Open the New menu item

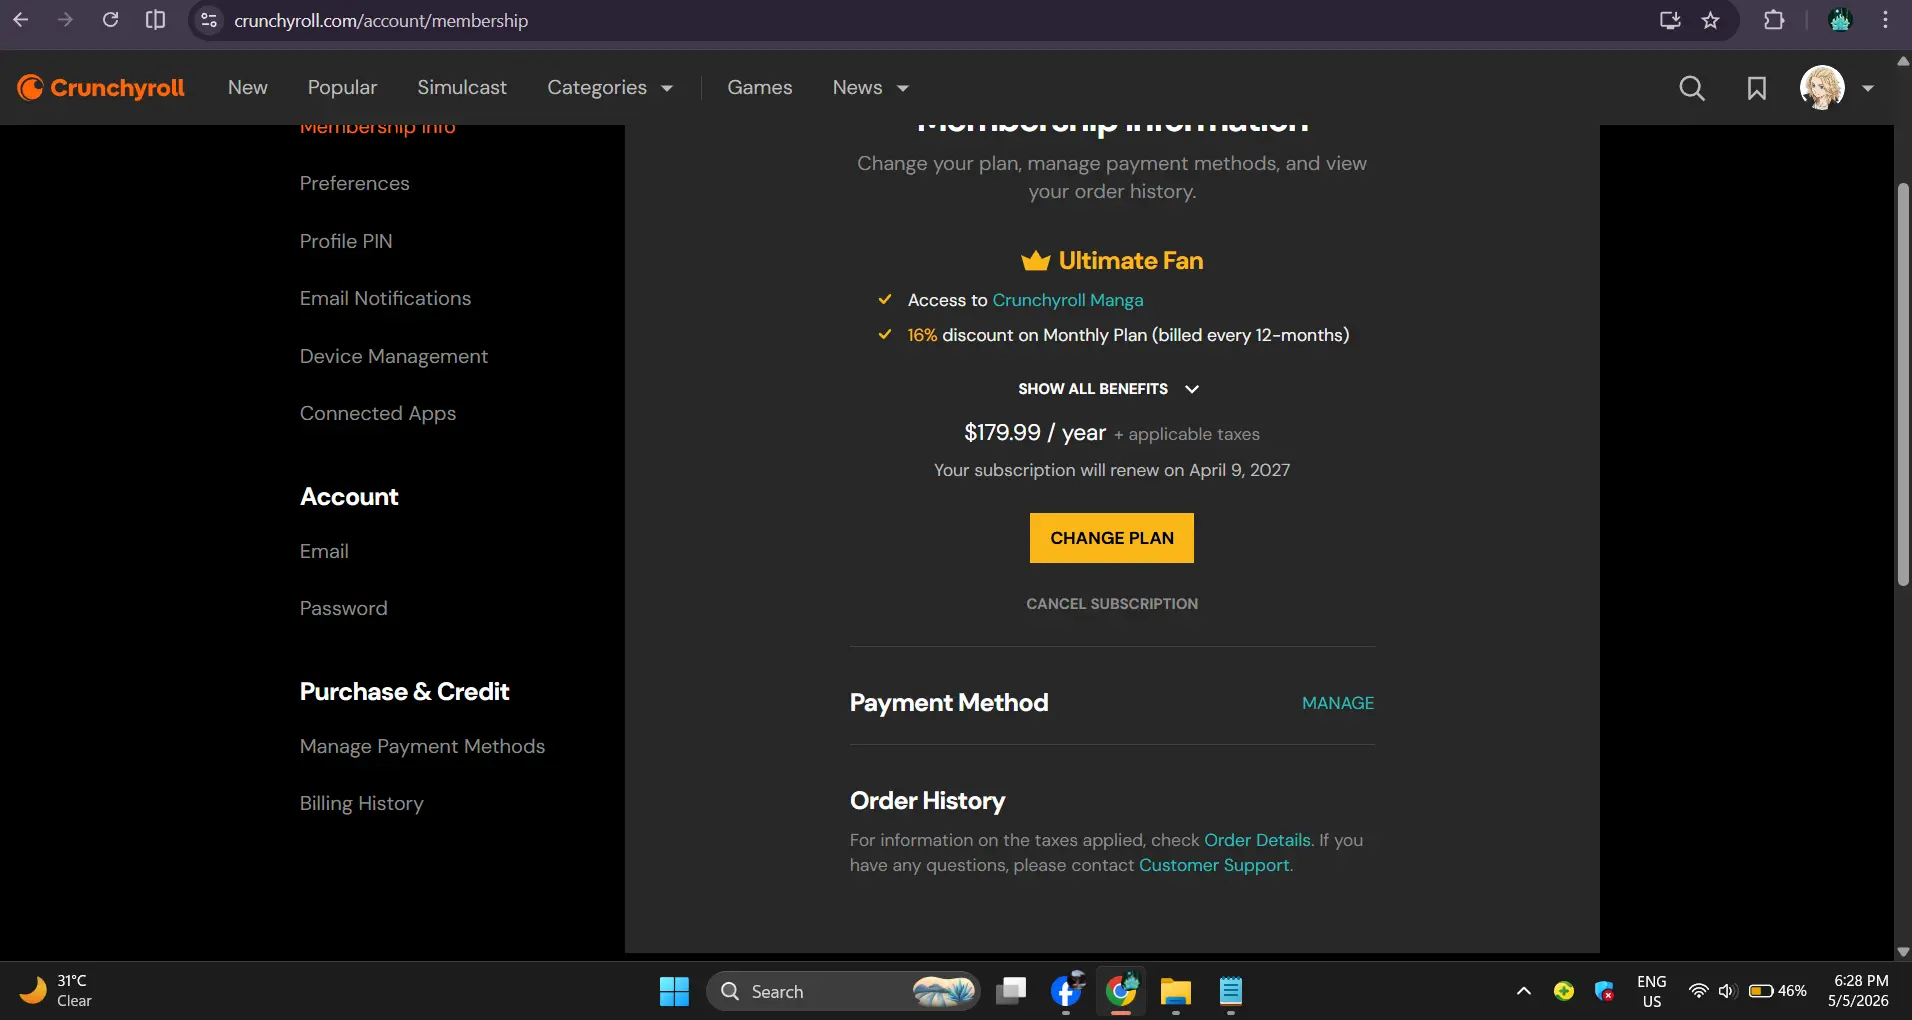pos(247,88)
